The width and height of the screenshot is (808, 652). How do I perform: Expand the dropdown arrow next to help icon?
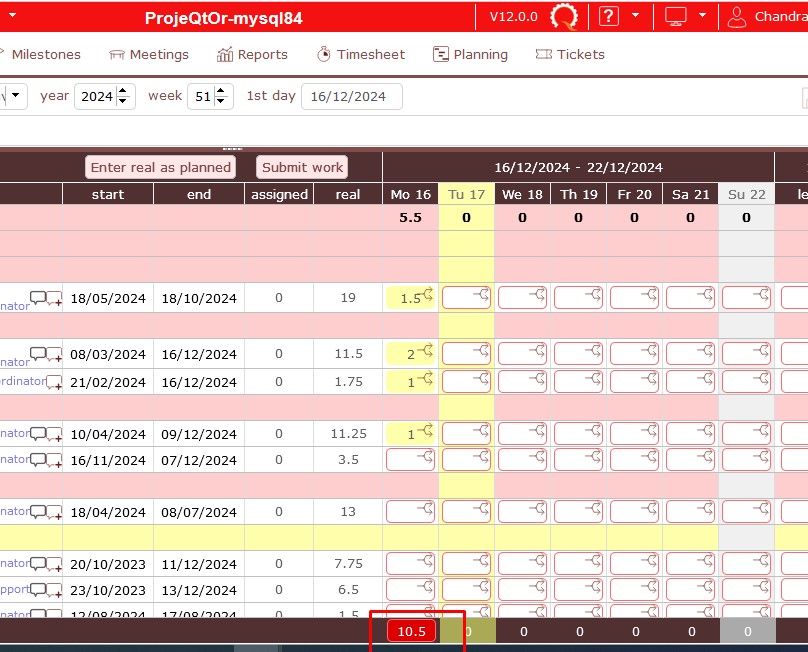[x=636, y=16]
